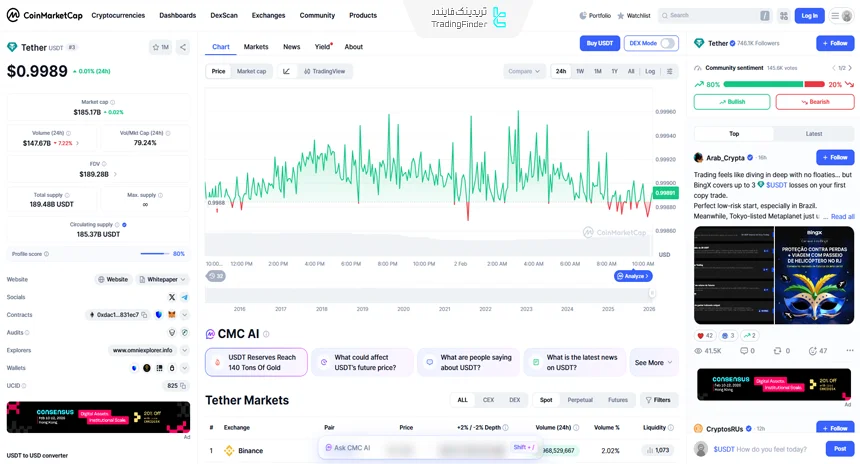Open the header hamburger profile menu
Screen dimensions: 860x464
841,16
